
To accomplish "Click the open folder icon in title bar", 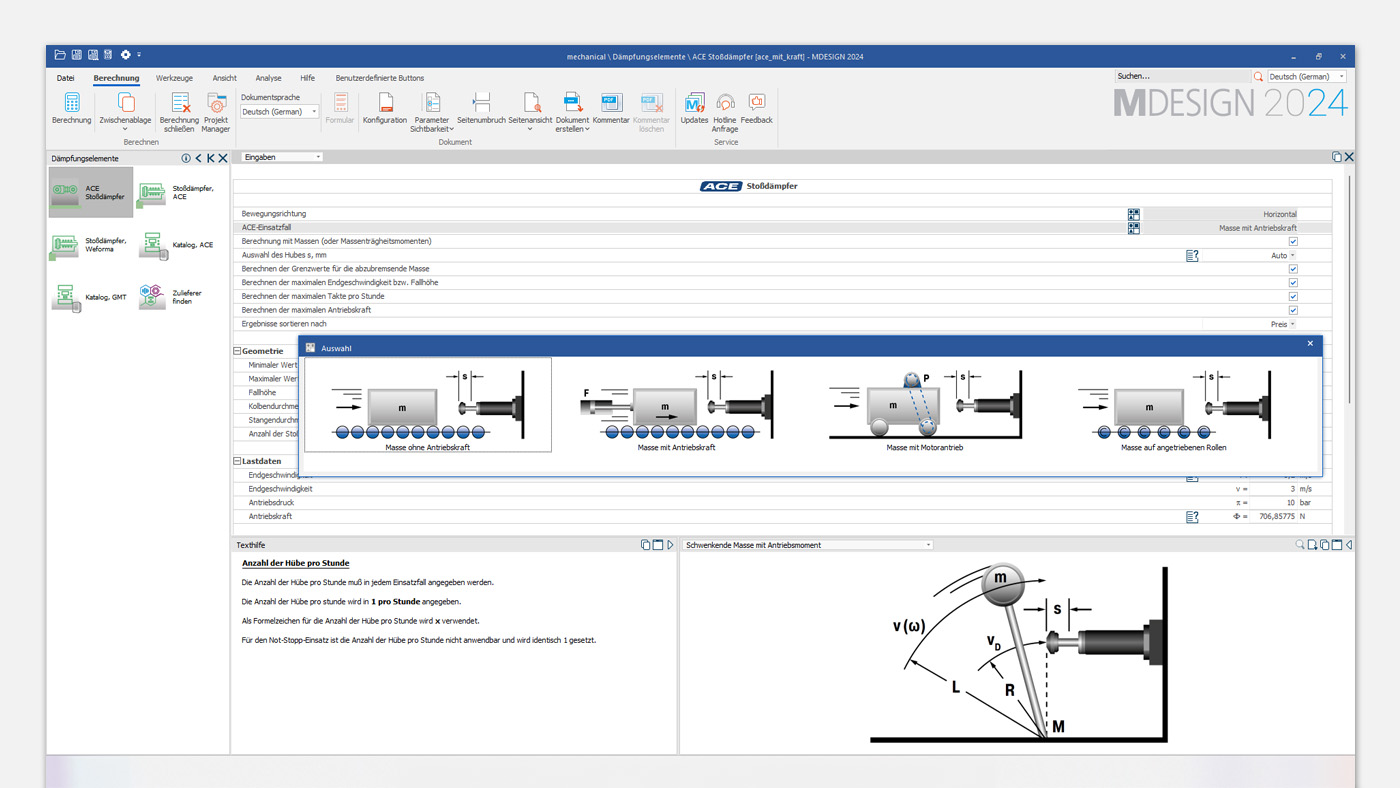I will point(60,55).
